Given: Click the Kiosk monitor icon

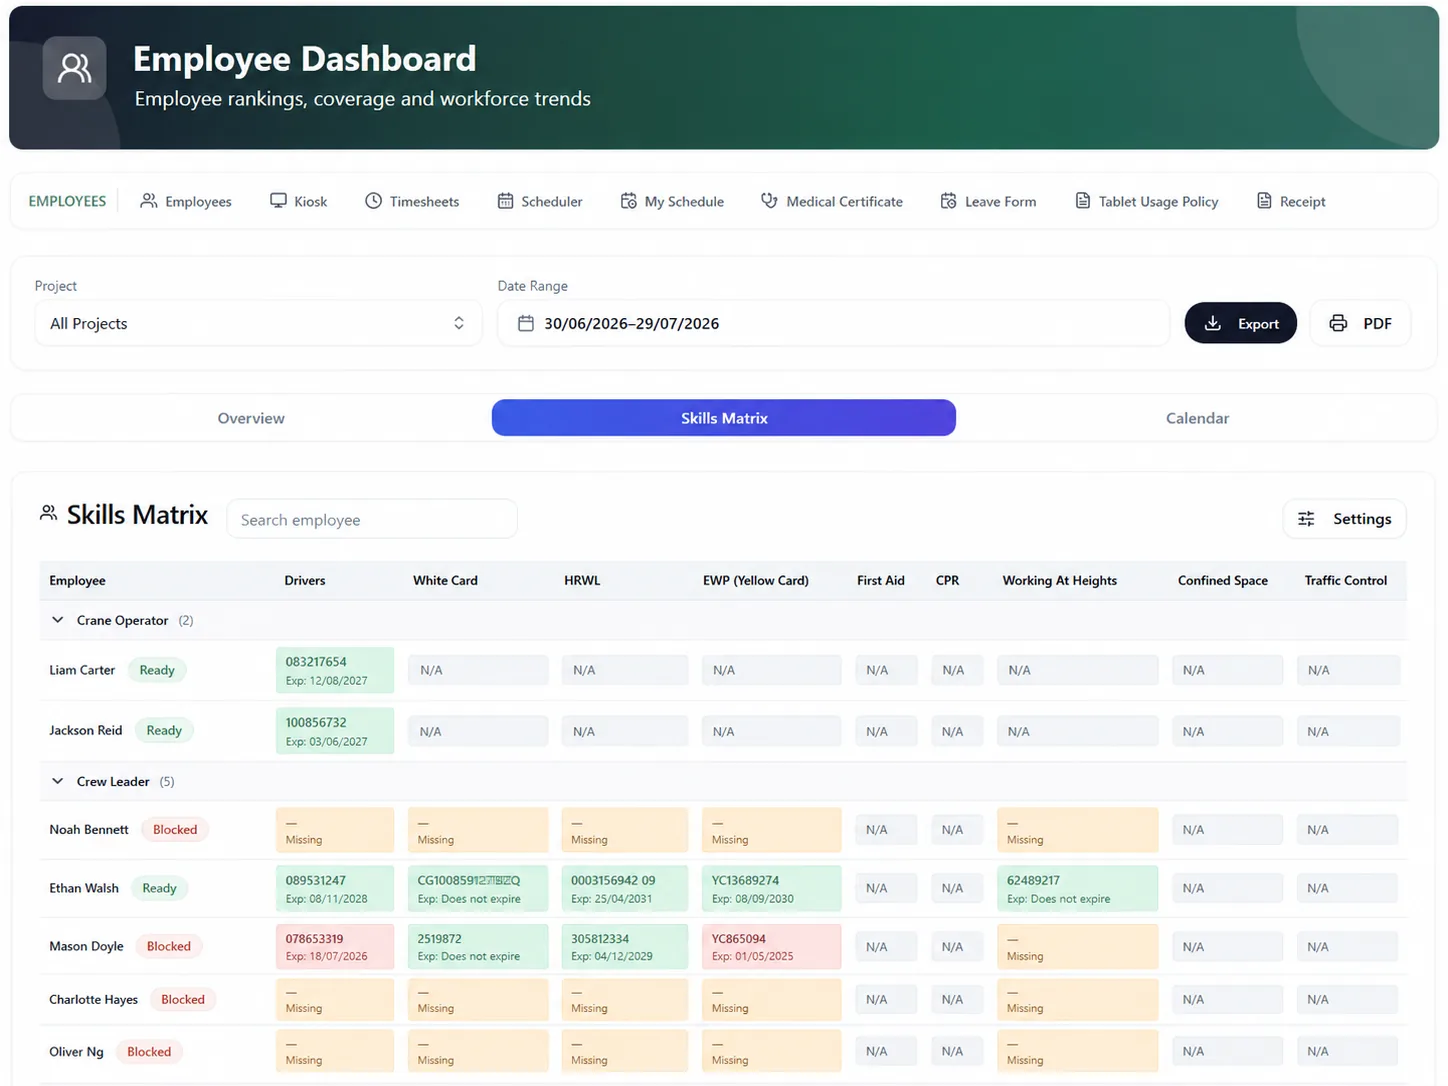Looking at the screenshot, I should [x=278, y=201].
